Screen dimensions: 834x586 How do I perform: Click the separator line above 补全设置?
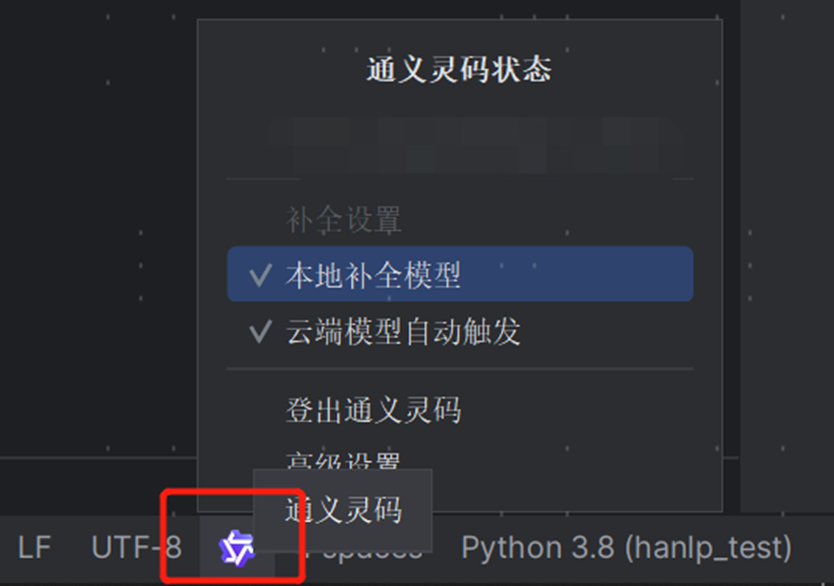click(x=460, y=179)
